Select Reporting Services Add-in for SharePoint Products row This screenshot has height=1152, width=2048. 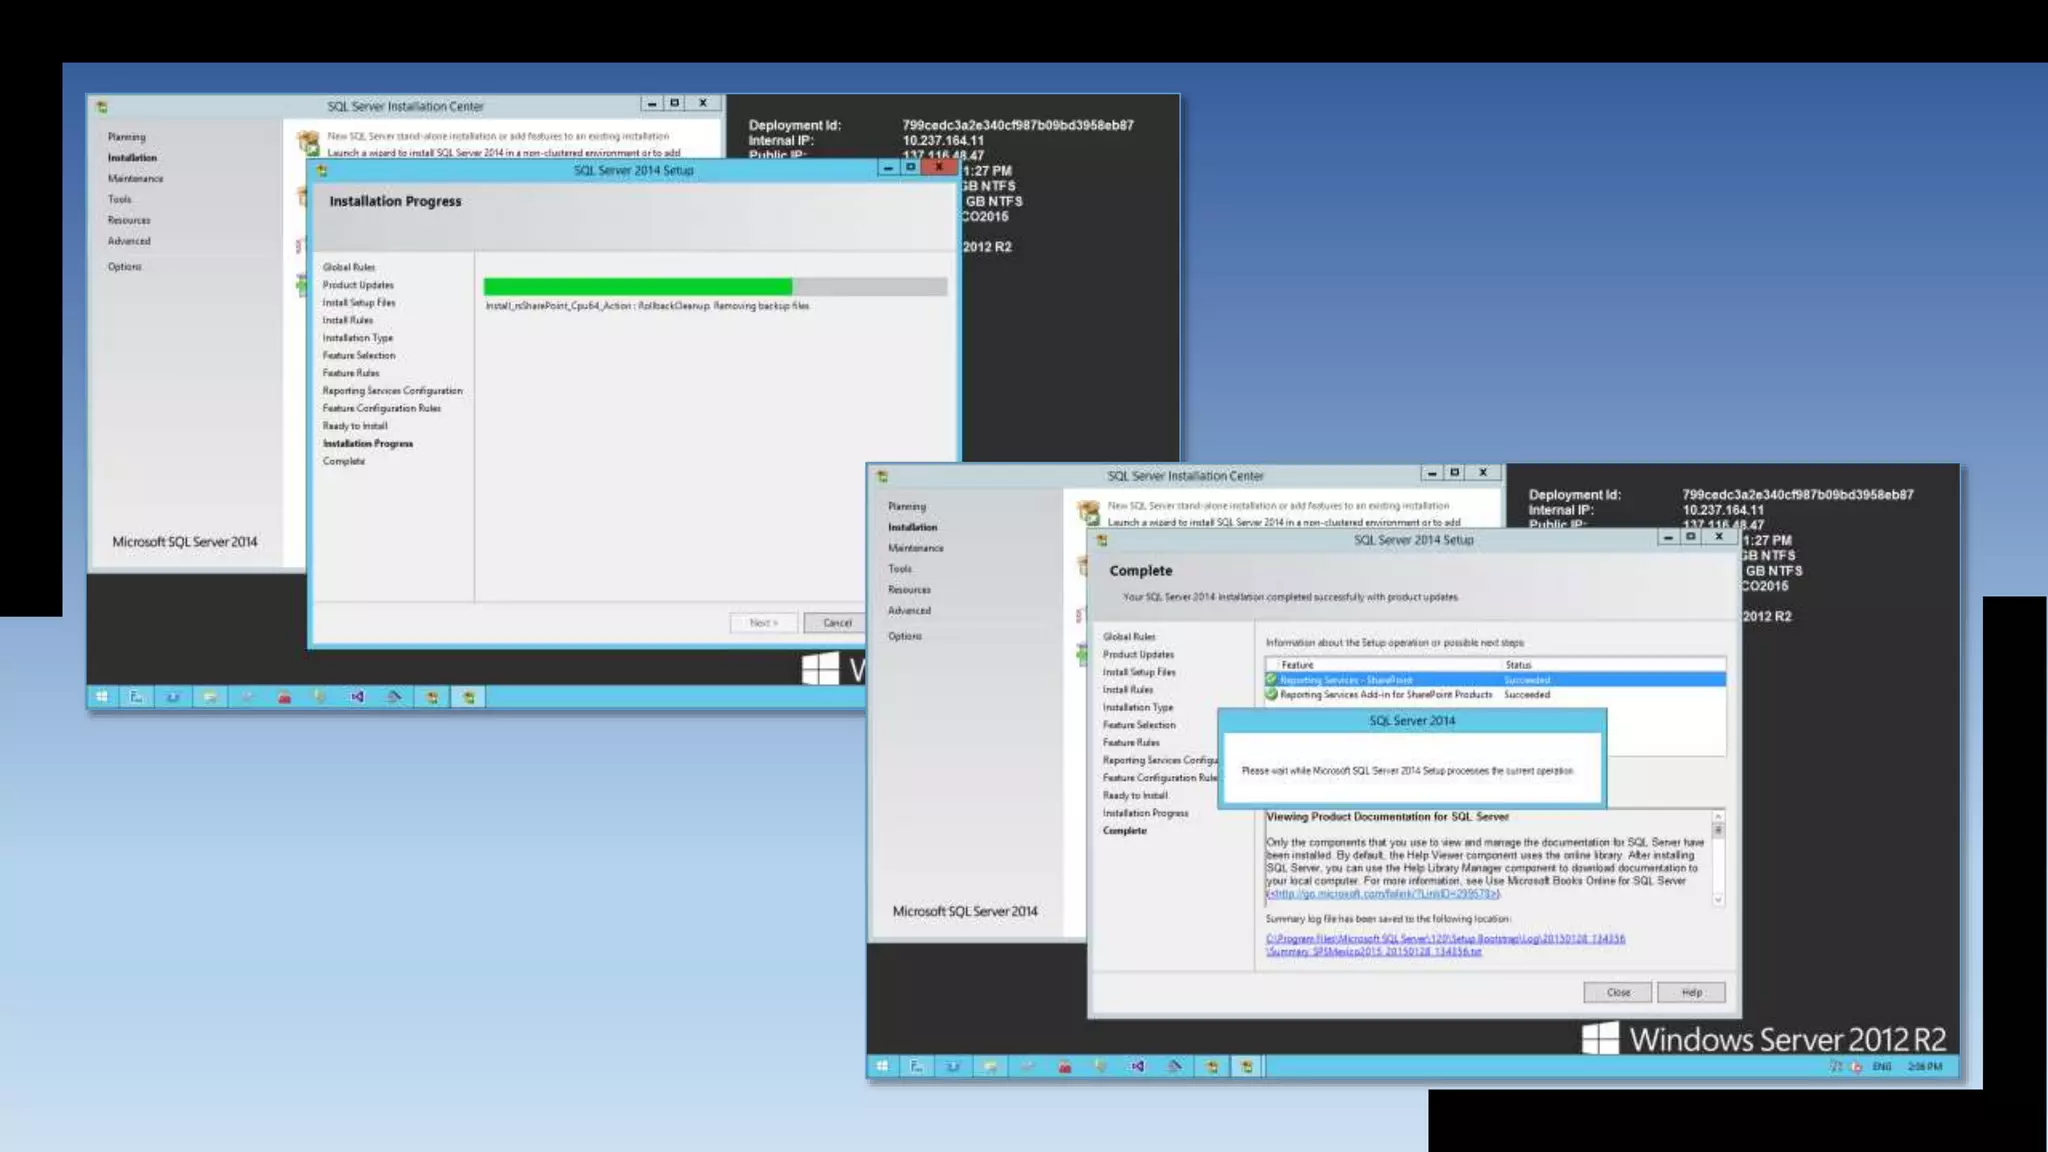coord(1385,695)
